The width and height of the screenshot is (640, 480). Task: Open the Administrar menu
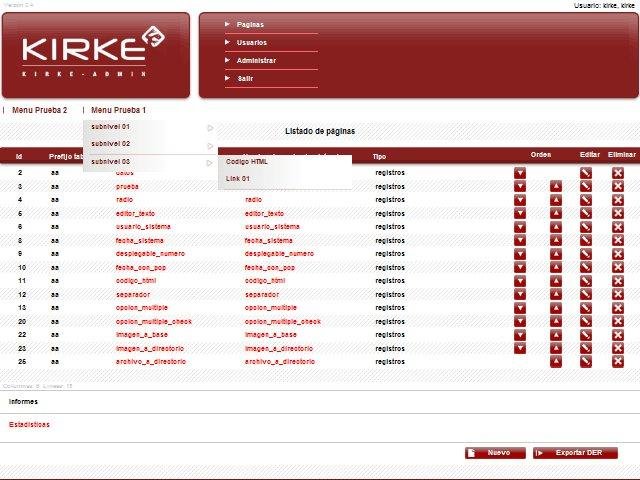coord(256,60)
